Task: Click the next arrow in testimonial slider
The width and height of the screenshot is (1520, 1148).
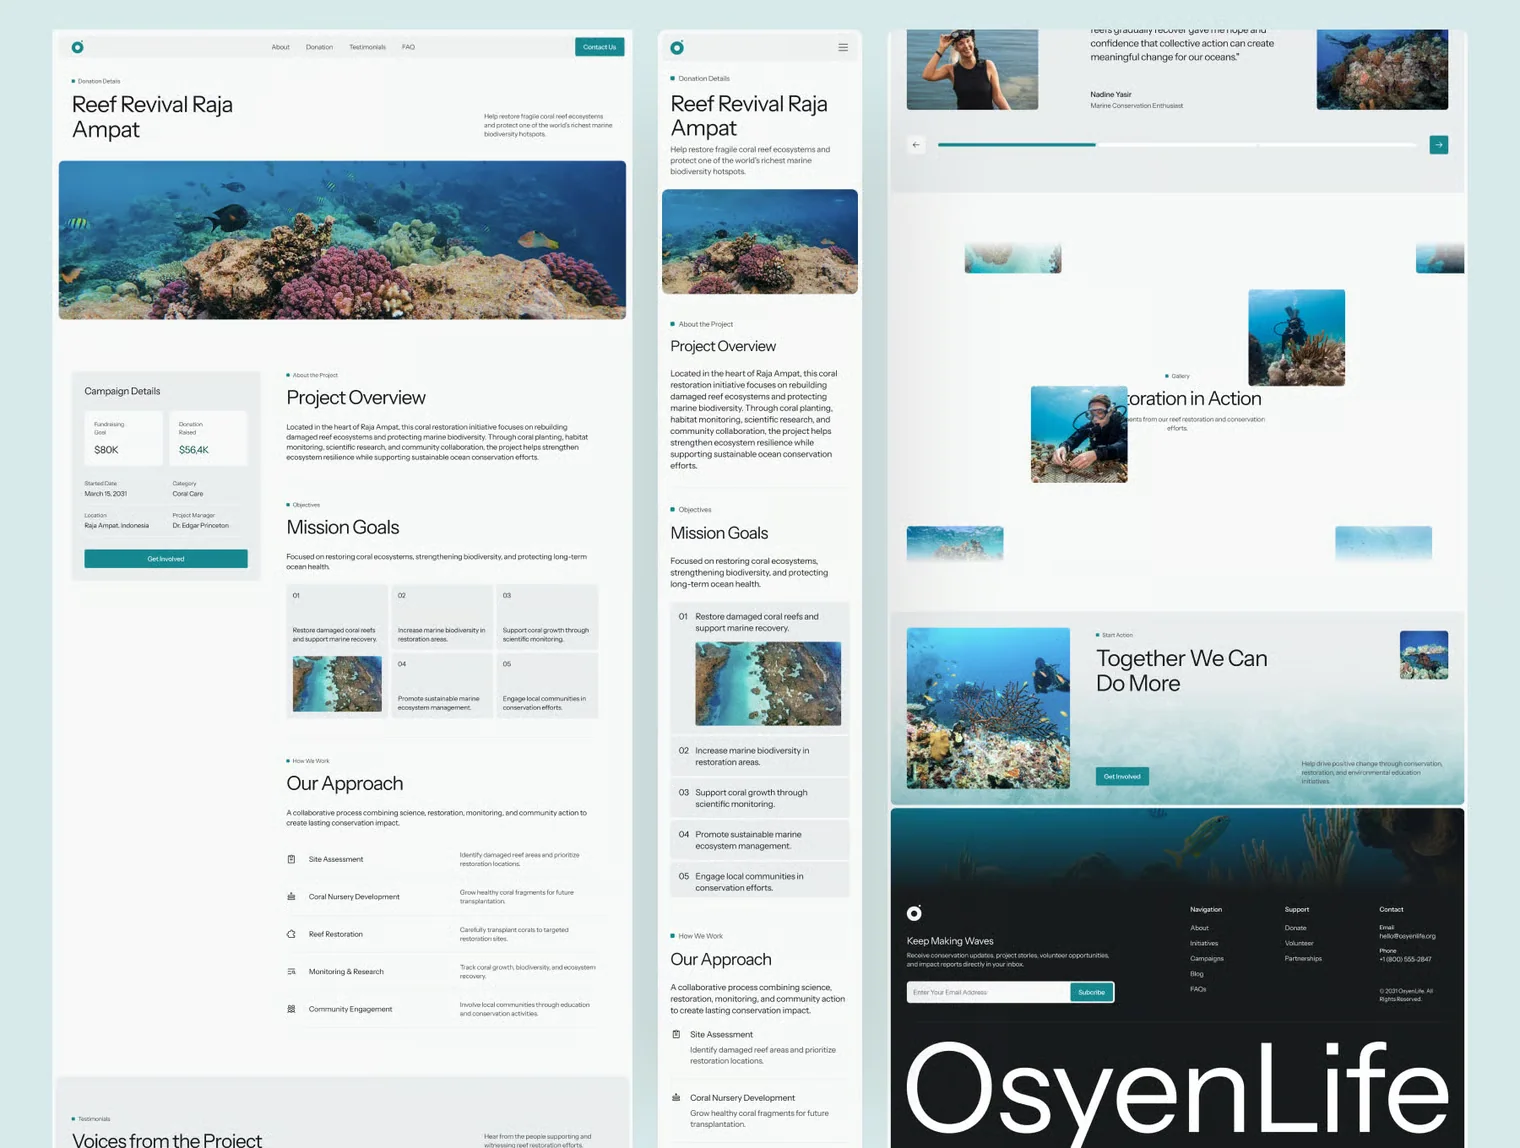Action: pos(1439,145)
